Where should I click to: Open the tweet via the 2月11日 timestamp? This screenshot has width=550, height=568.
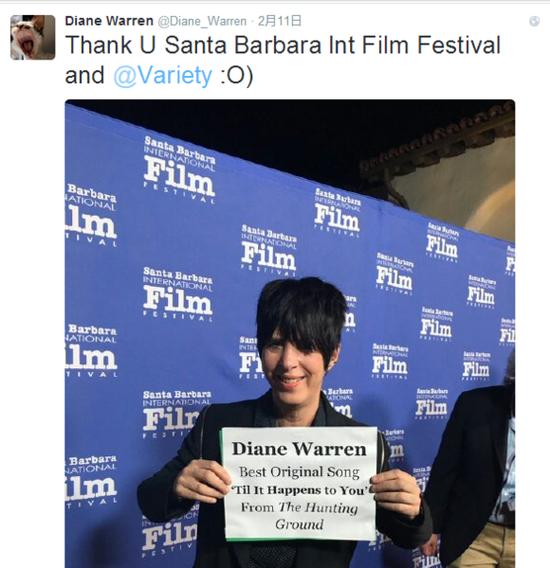pyautogui.click(x=279, y=21)
